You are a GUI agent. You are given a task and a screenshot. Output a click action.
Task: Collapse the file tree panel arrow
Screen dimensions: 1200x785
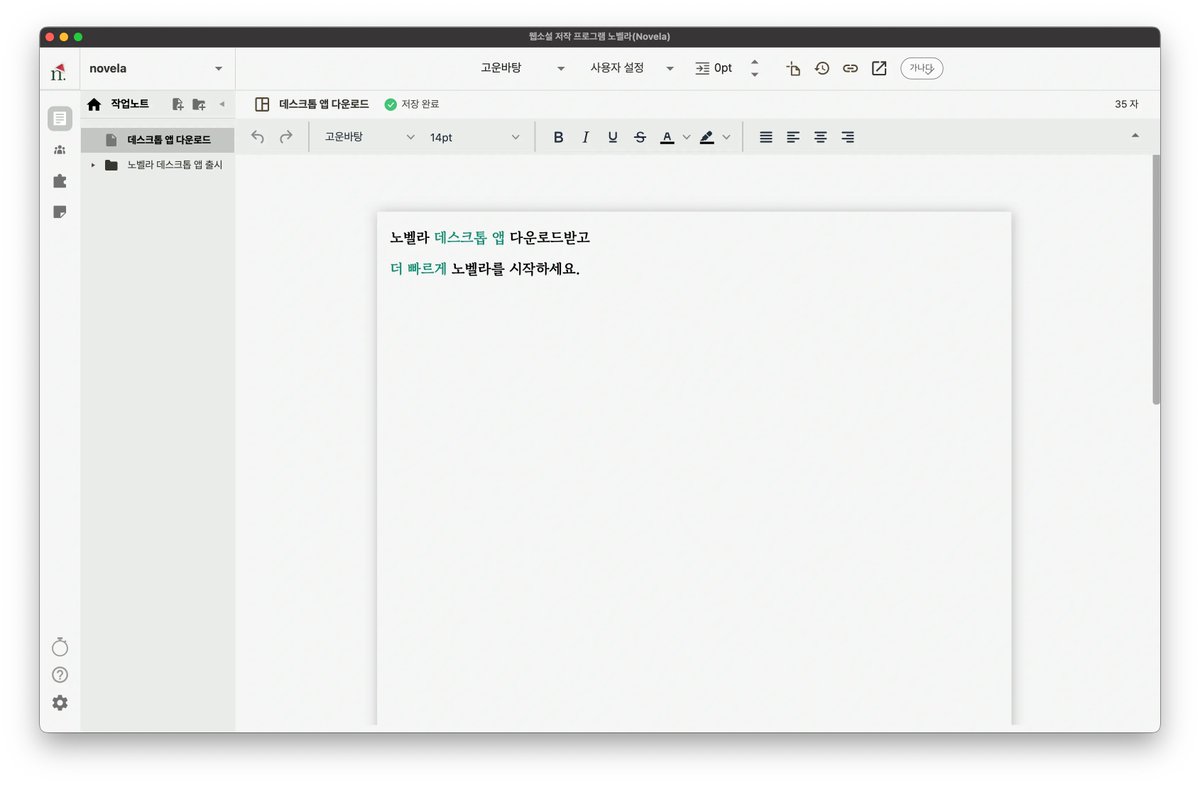click(x=222, y=104)
